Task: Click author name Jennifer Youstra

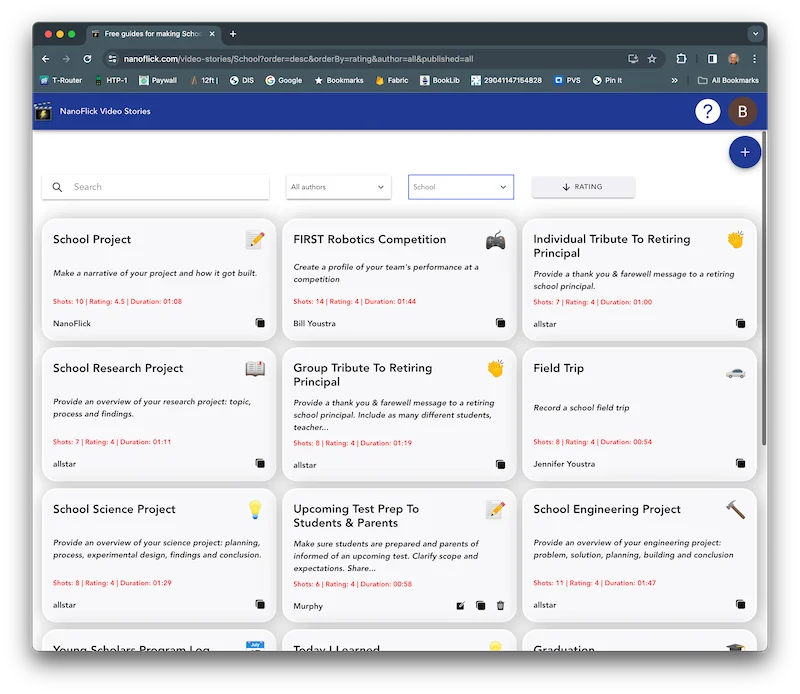Action: coord(564,464)
